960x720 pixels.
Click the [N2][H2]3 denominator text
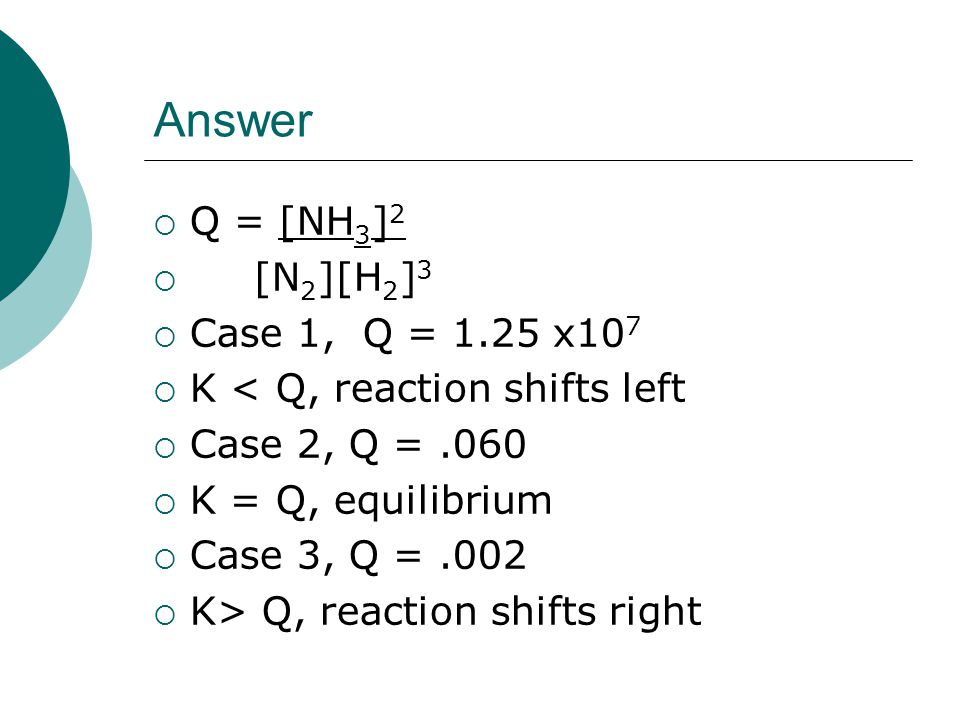click(343, 280)
